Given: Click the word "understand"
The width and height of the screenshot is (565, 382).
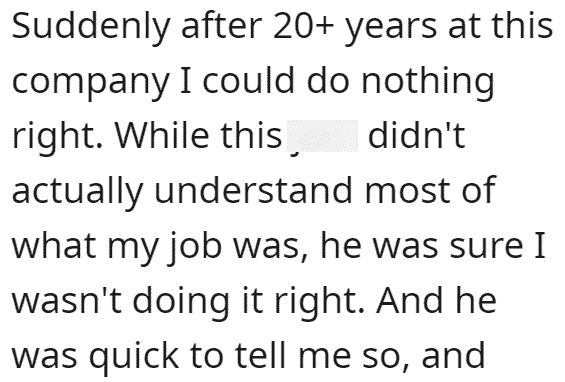Looking at the screenshot, I should 253,189.
